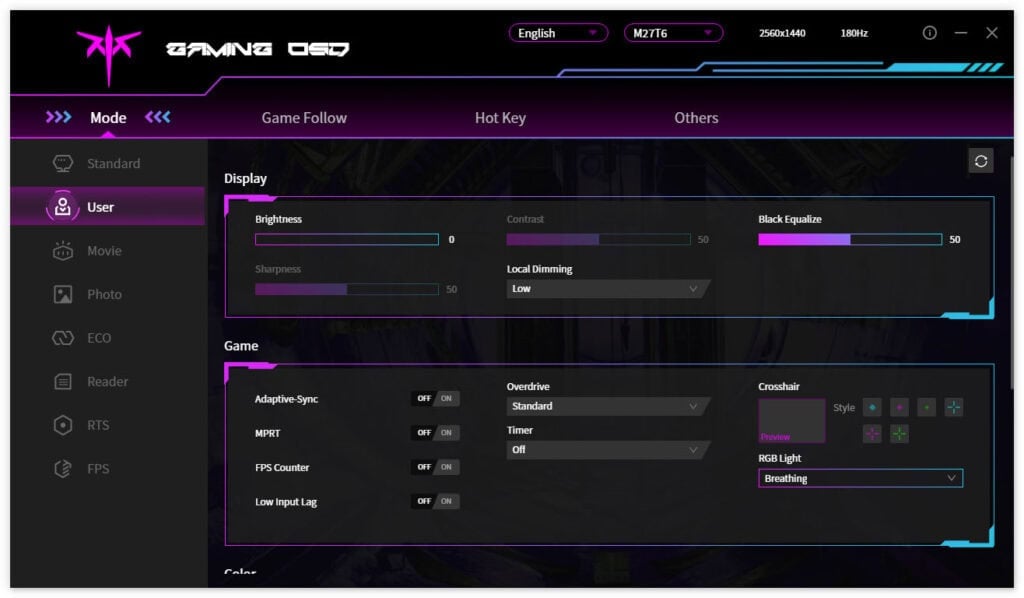Click the Game section heading
This screenshot has height=598, width=1024.
[241, 346]
